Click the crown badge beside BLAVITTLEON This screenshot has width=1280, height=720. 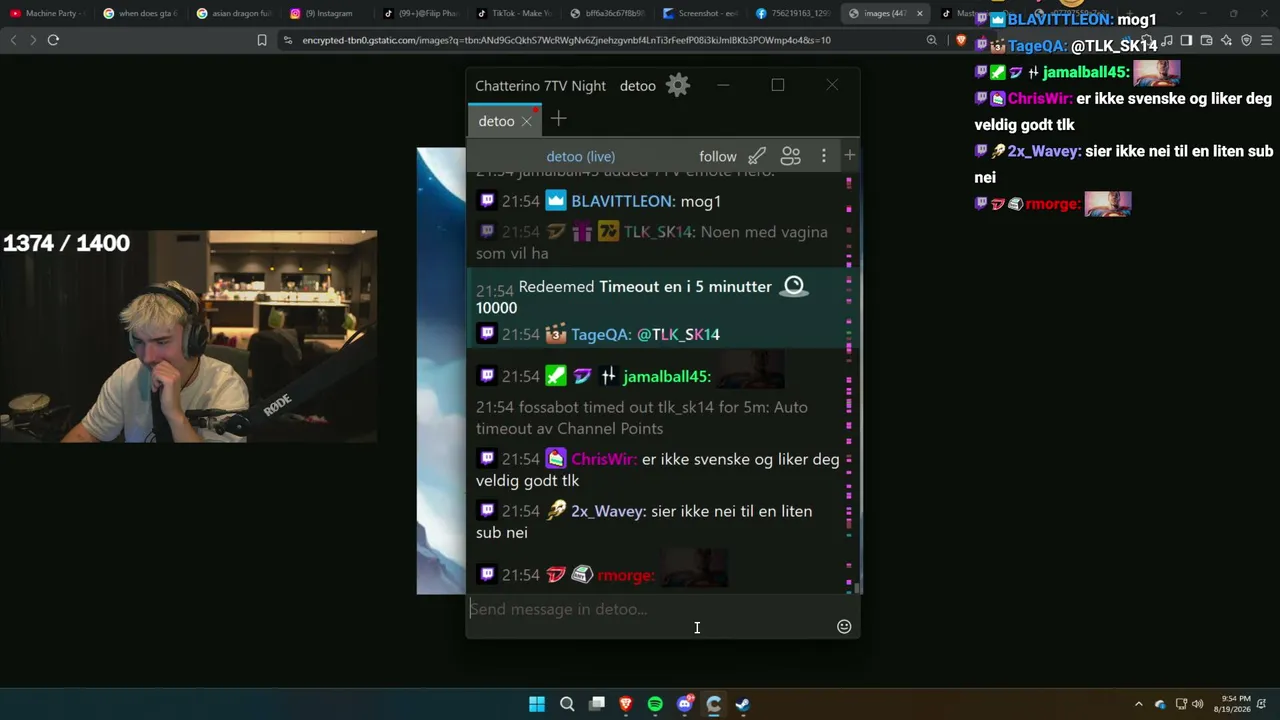[556, 201]
